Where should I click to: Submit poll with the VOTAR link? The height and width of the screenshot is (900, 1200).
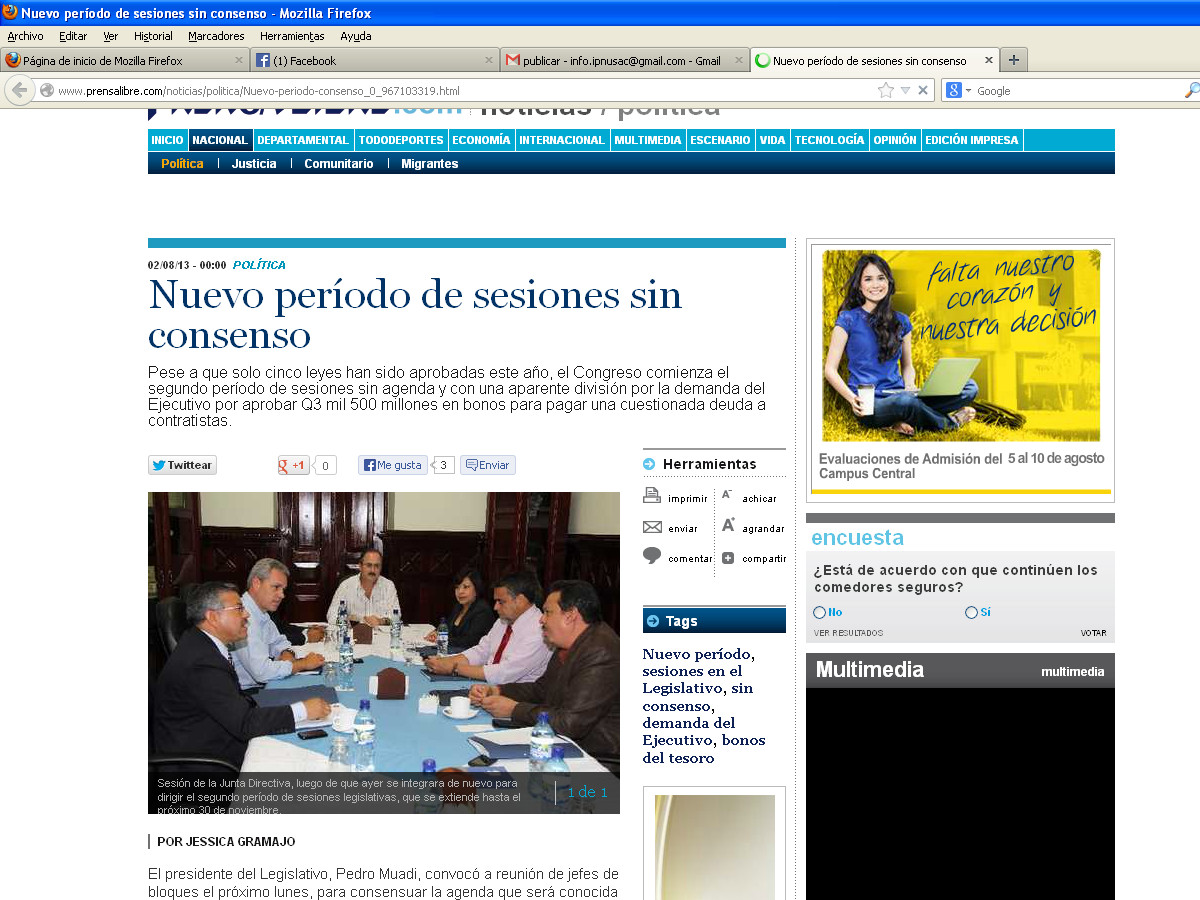point(1093,633)
